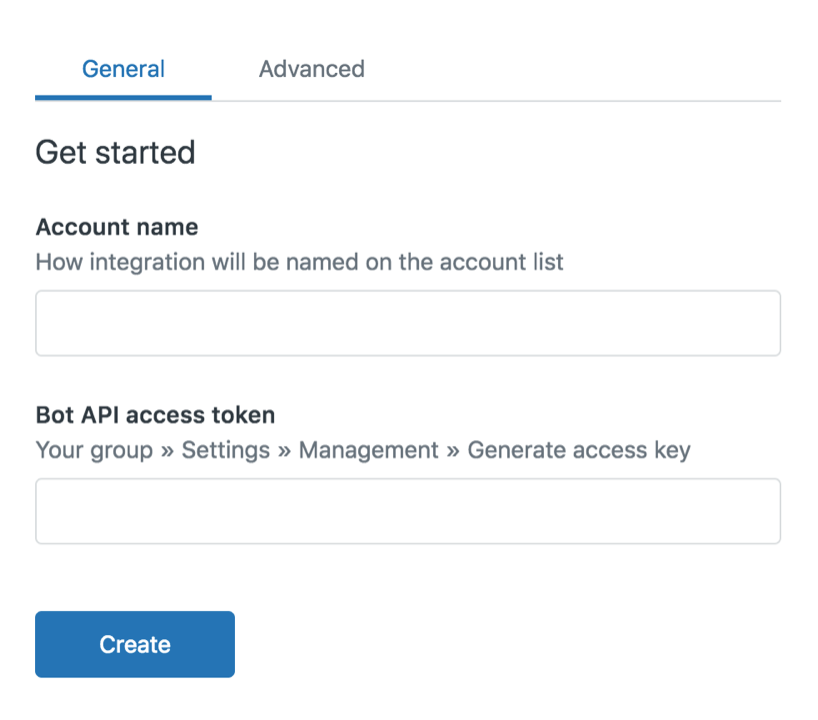Click "Your group" in the token hint
This screenshot has width=818, height=720.
point(94,450)
